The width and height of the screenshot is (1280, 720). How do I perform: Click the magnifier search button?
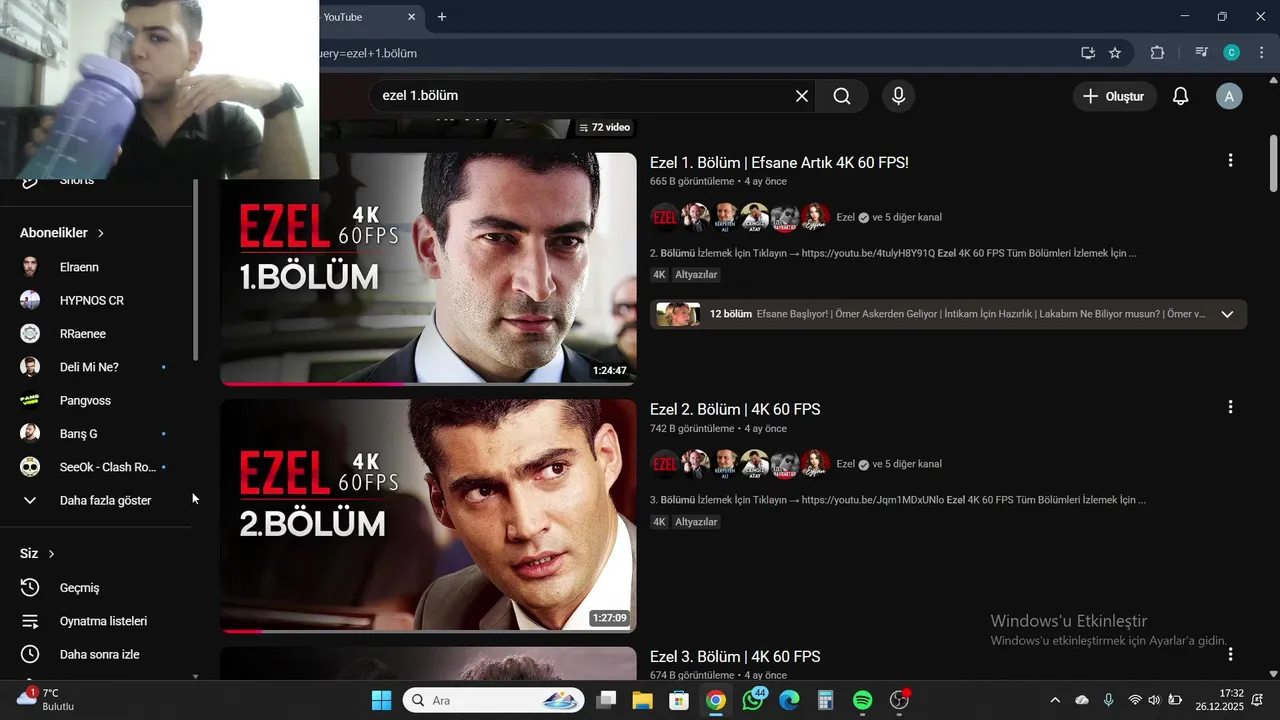[x=842, y=96]
